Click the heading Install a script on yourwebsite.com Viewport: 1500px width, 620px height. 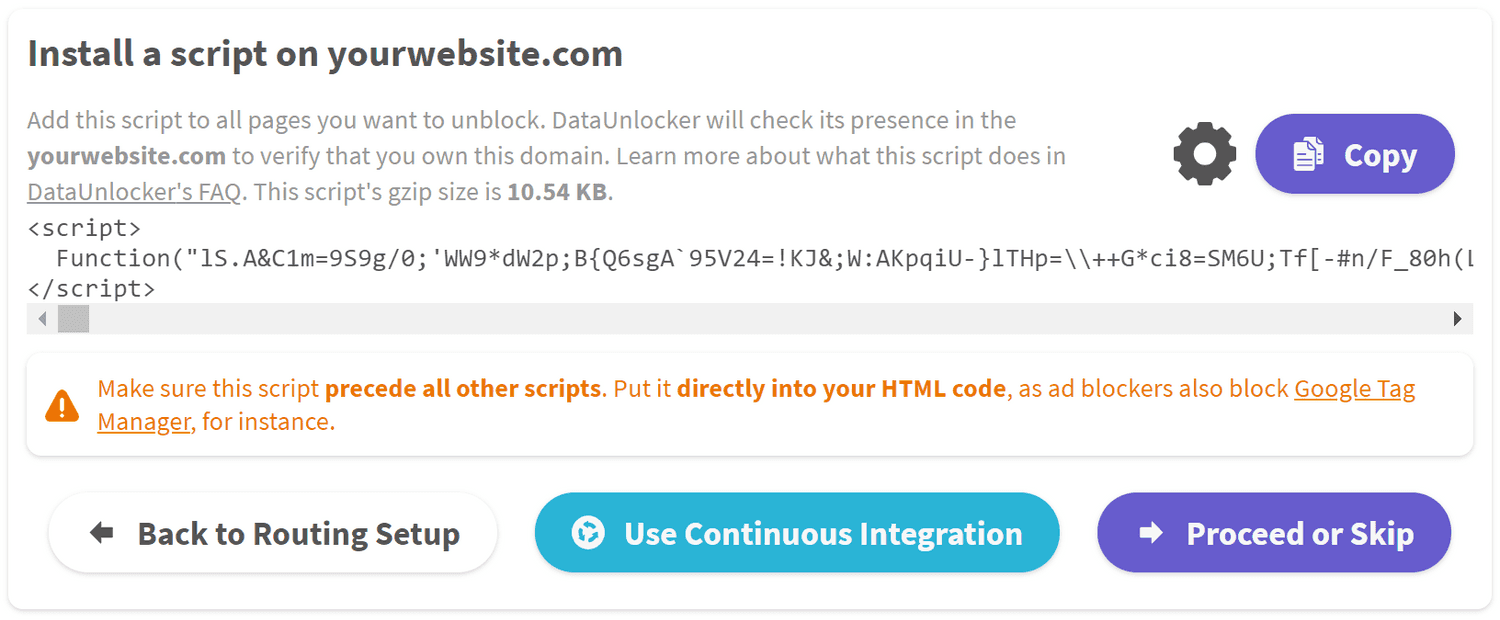325,53
